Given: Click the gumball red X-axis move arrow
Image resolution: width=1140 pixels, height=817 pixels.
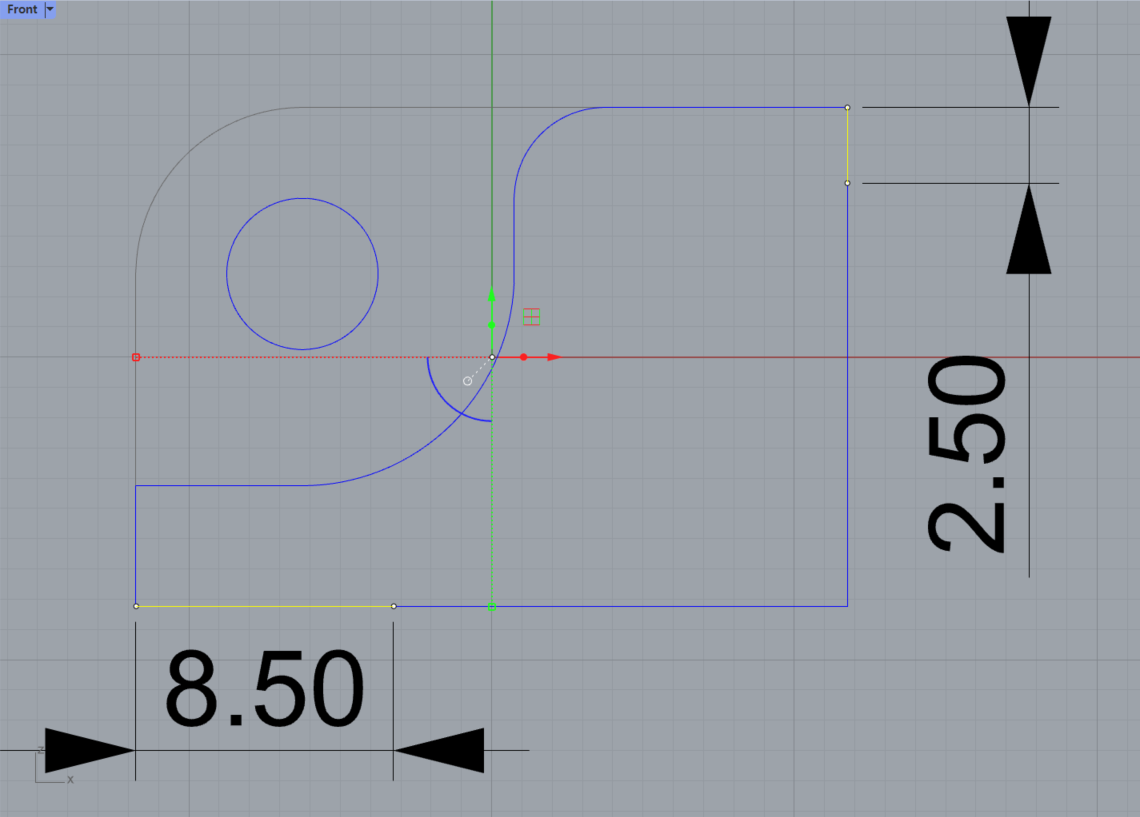Looking at the screenshot, I should [x=555, y=357].
